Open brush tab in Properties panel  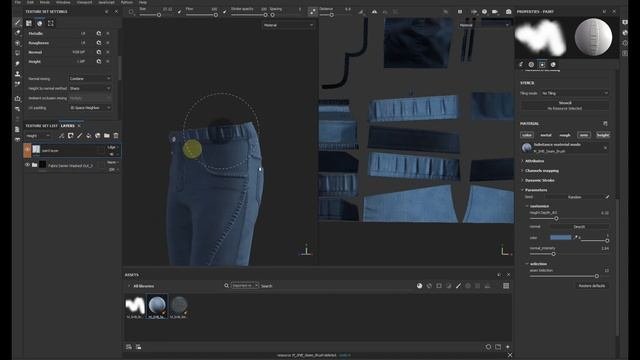point(521,64)
